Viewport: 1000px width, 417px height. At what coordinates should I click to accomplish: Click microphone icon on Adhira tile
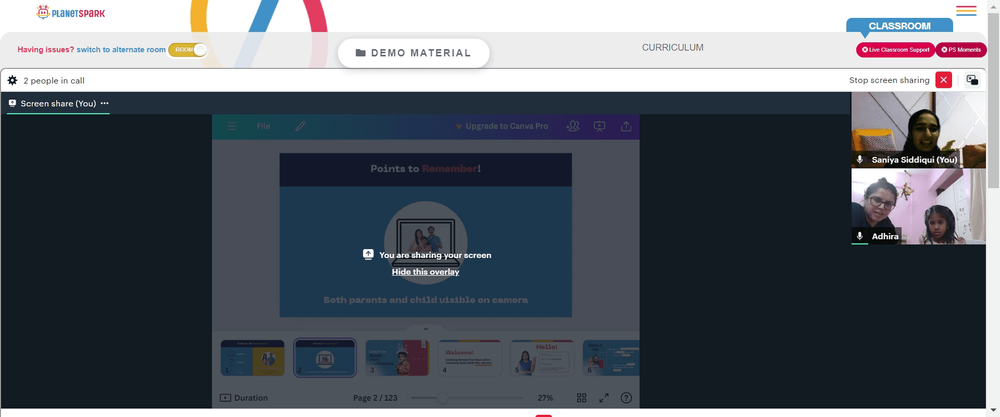coord(860,236)
